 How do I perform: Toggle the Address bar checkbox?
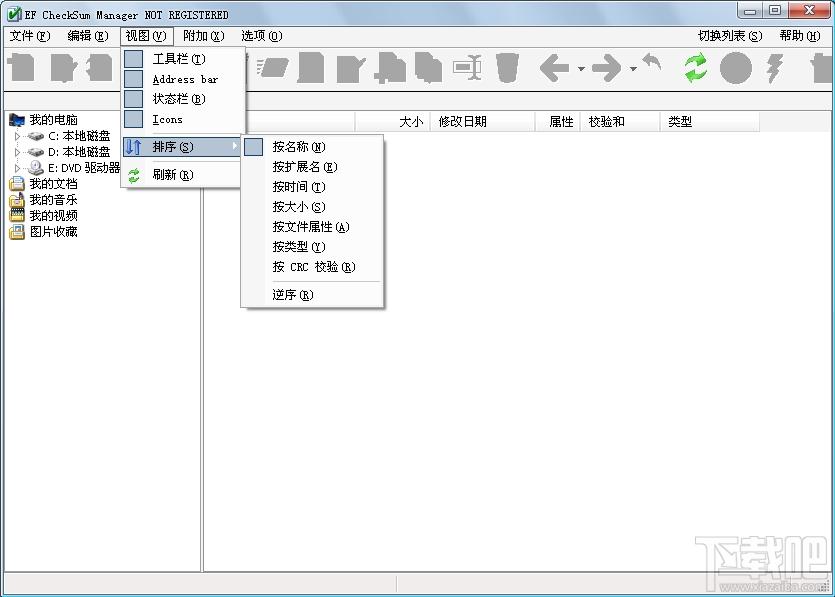click(x=133, y=79)
